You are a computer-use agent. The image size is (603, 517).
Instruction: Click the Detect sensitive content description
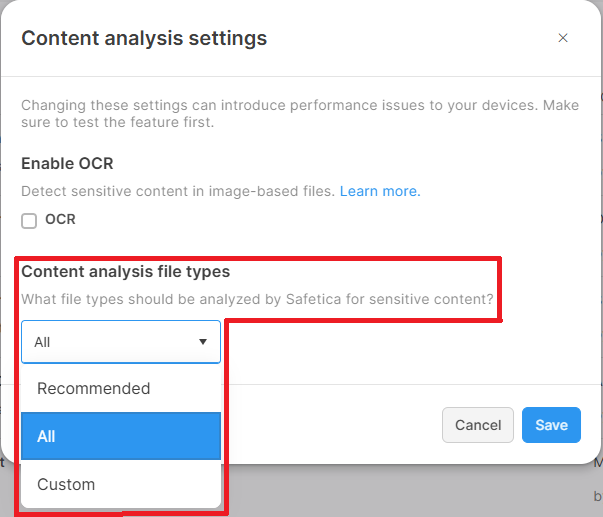tap(178, 190)
